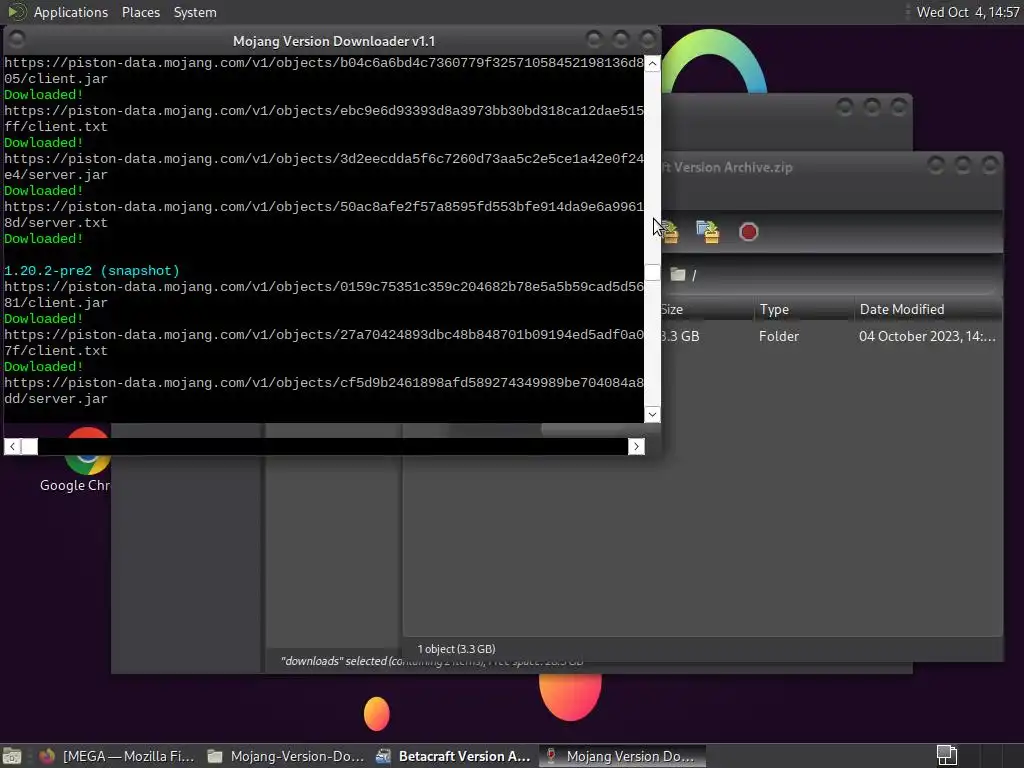Click the horizontal scrollbar thumb in downloader
This screenshot has width=1024, height=768.
click(29, 446)
